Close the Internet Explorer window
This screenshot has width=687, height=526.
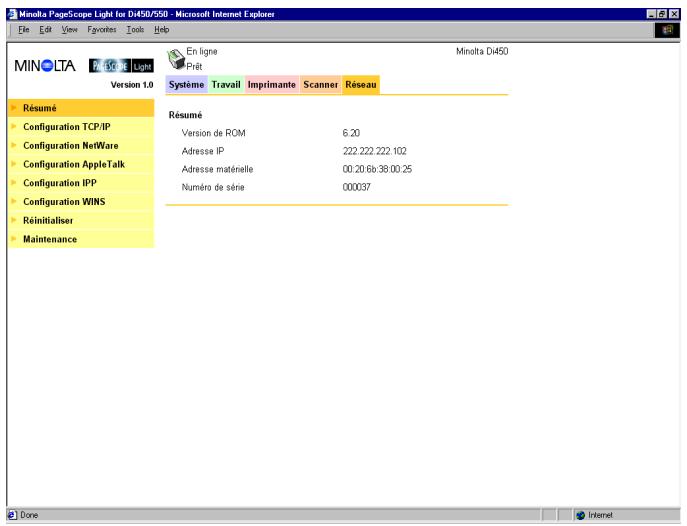coord(674,14)
